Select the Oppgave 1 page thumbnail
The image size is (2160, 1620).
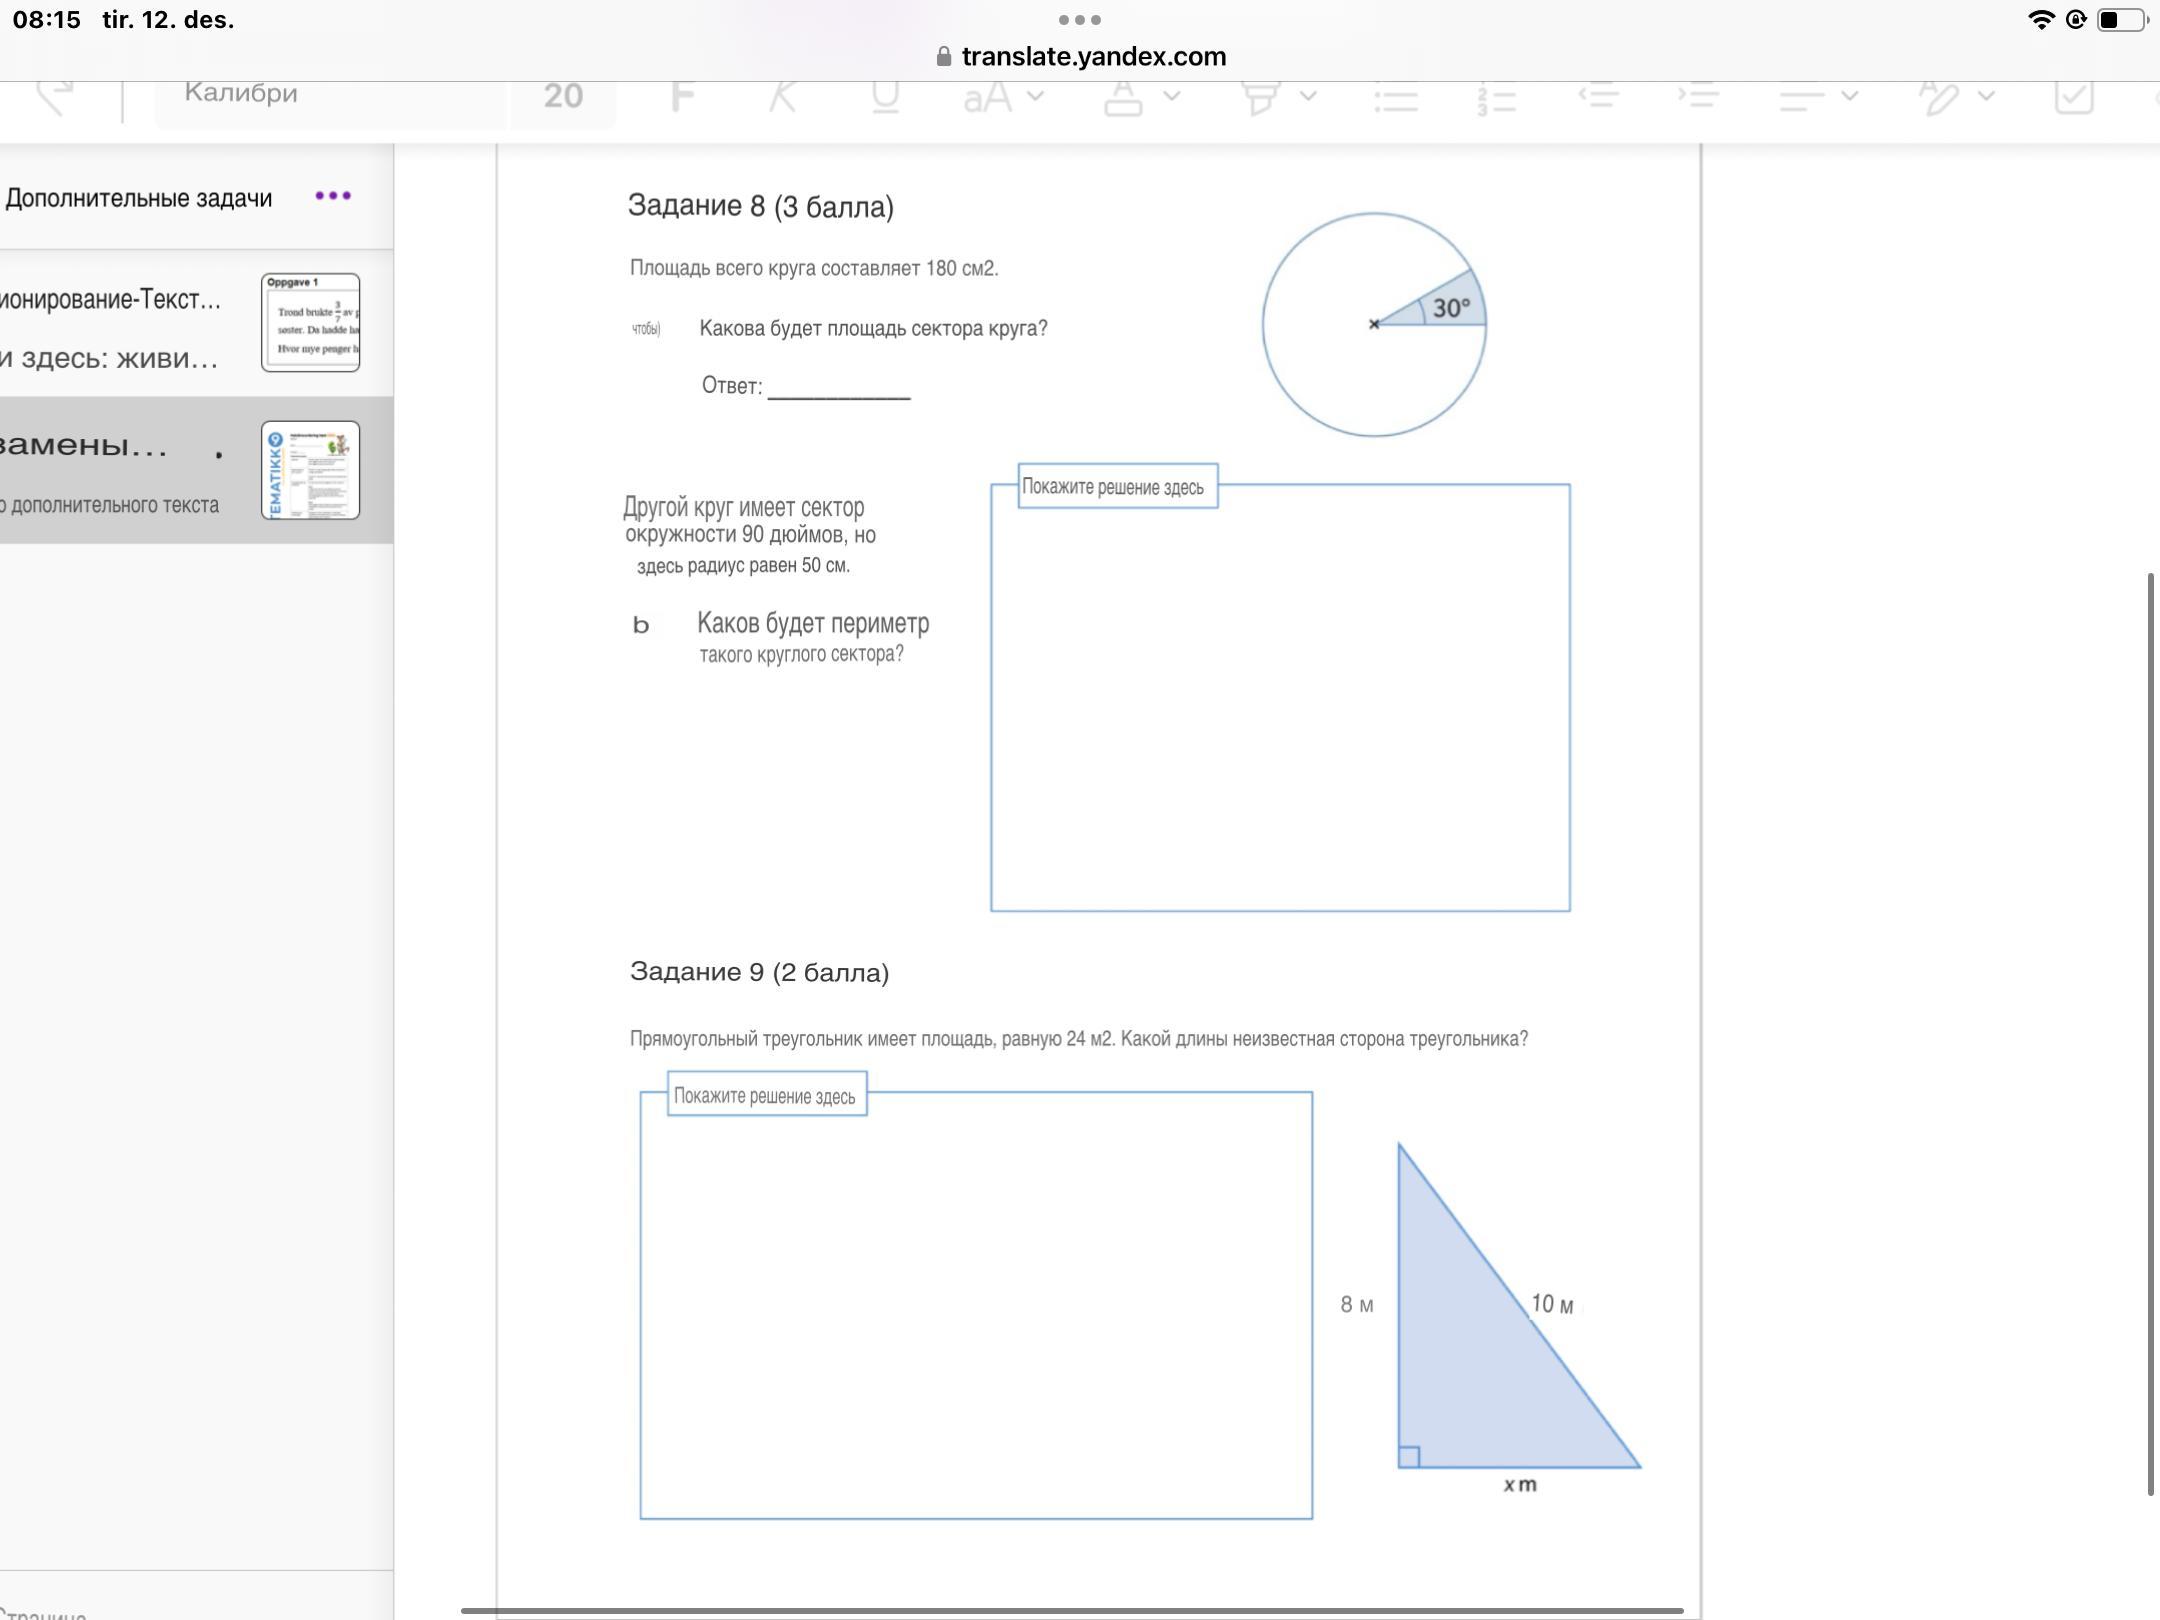pyautogui.click(x=310, y=322)
